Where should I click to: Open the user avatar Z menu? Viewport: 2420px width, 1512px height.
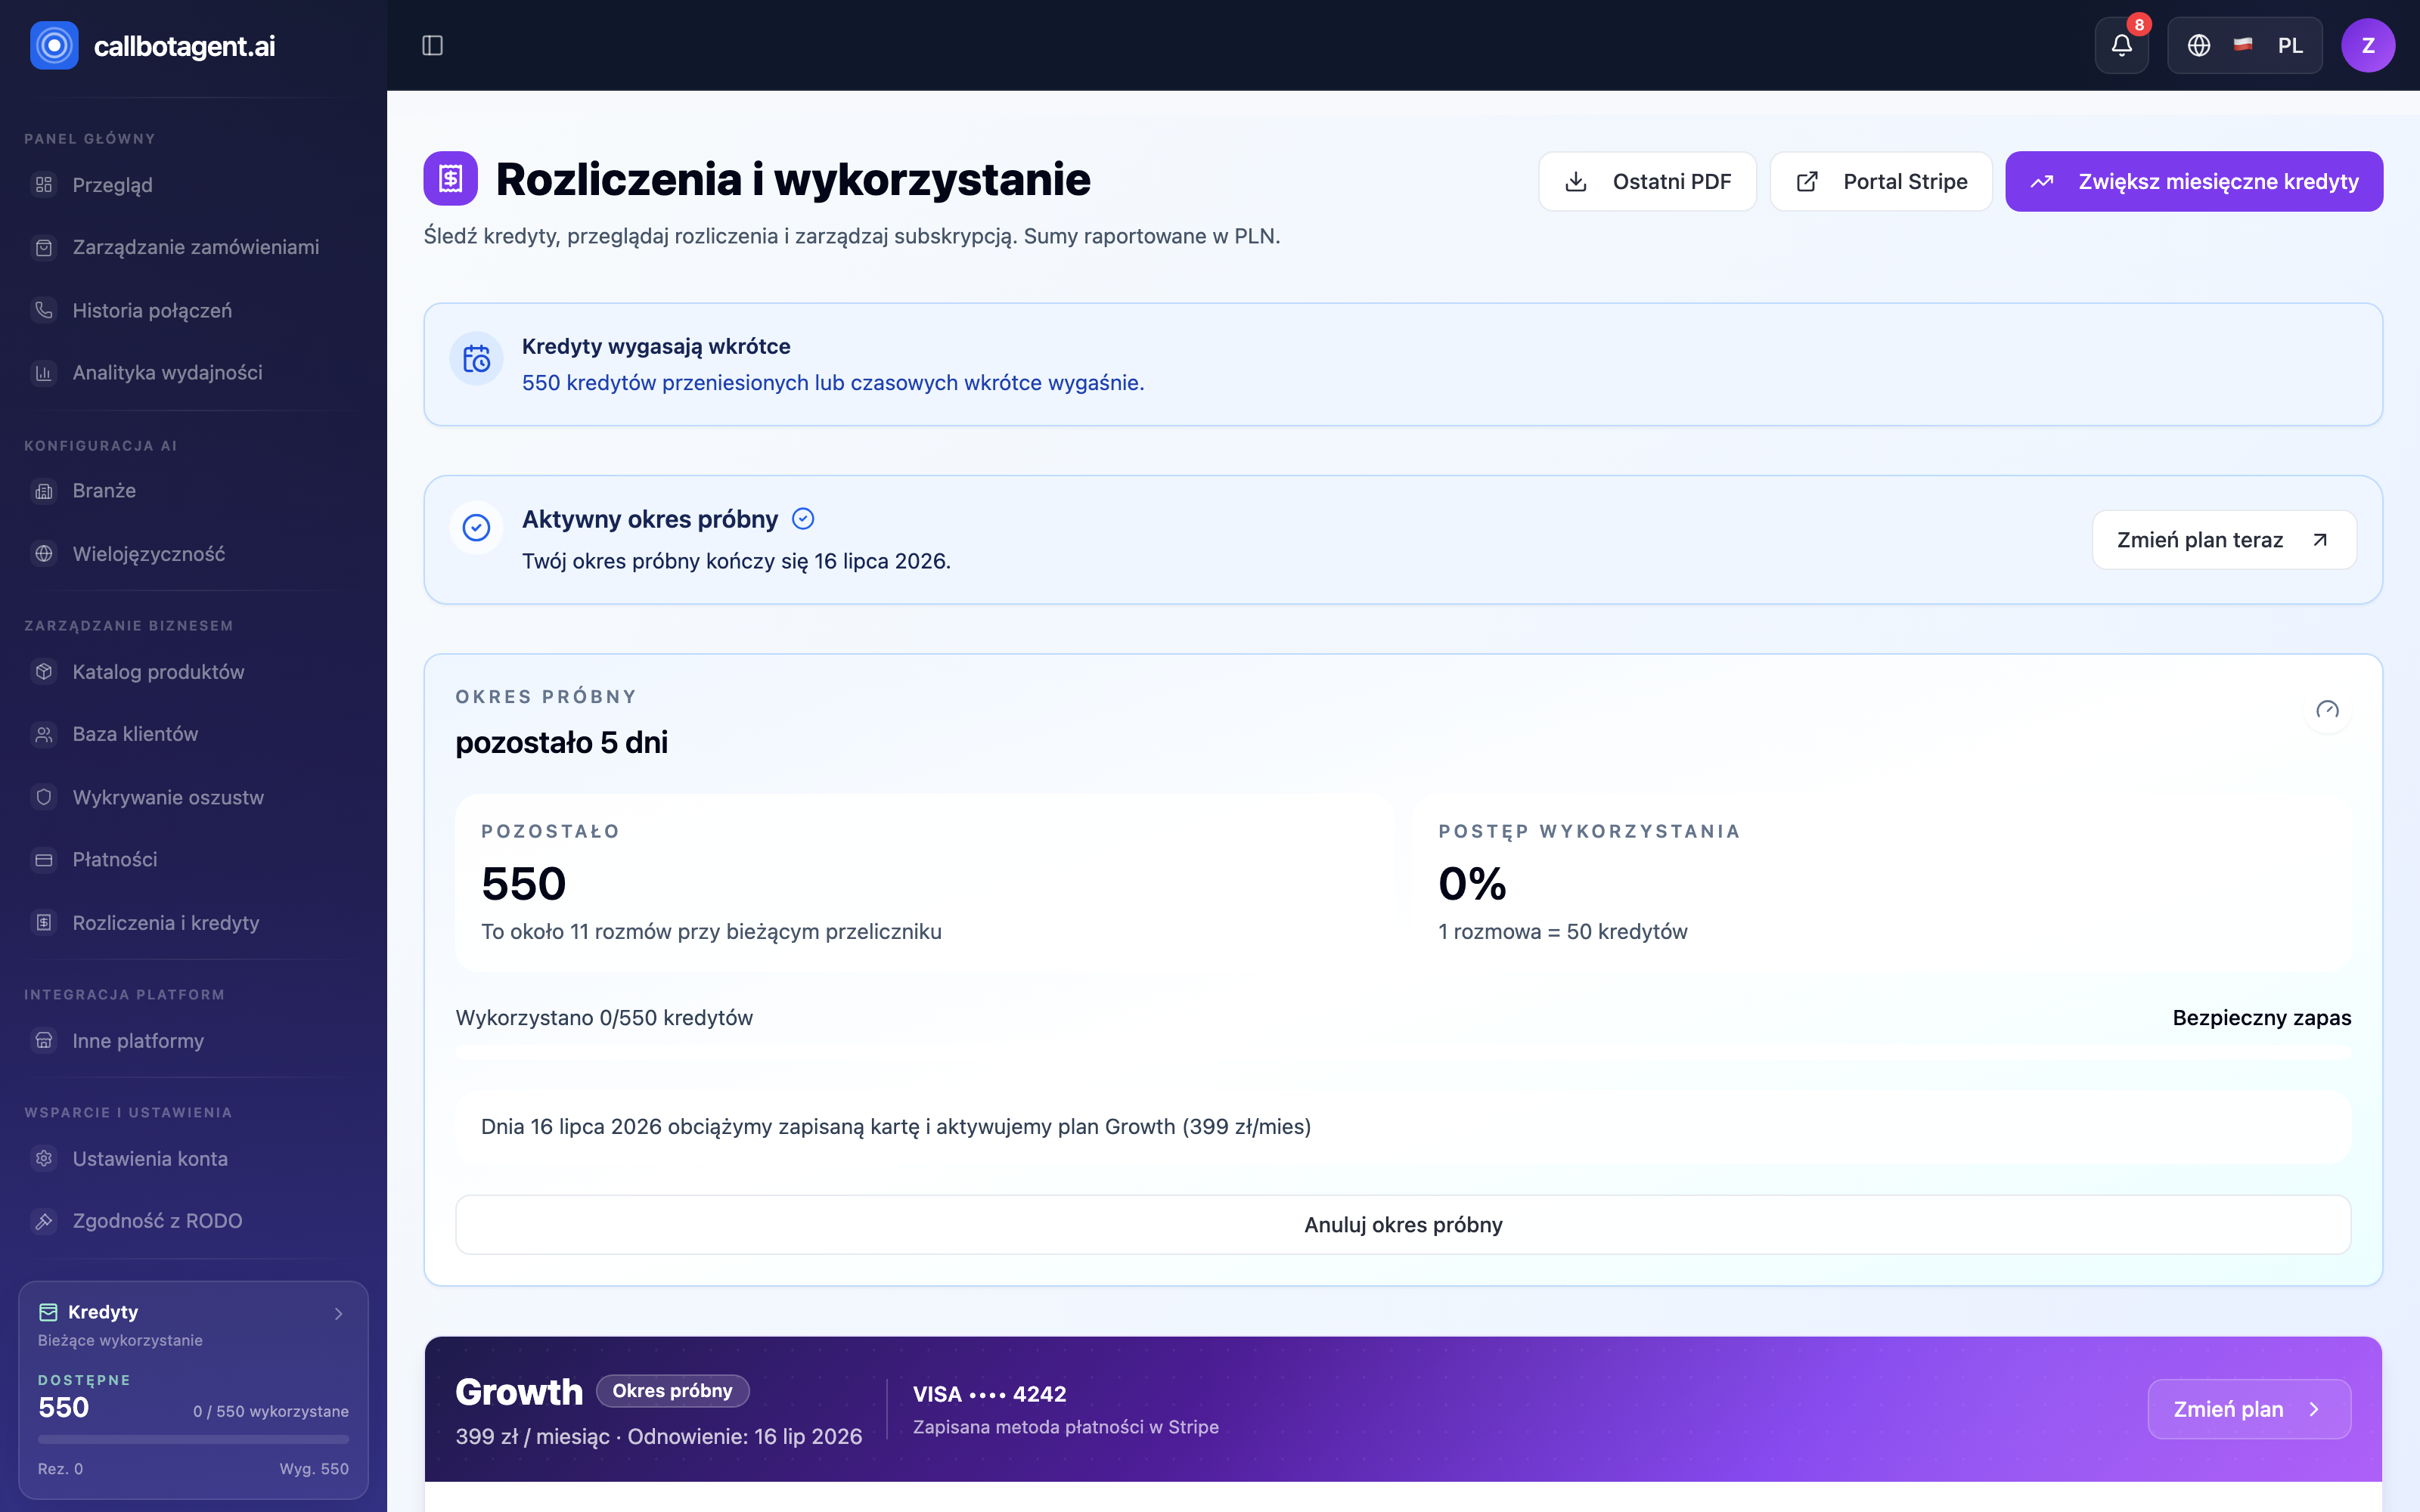pos(2367,45)
